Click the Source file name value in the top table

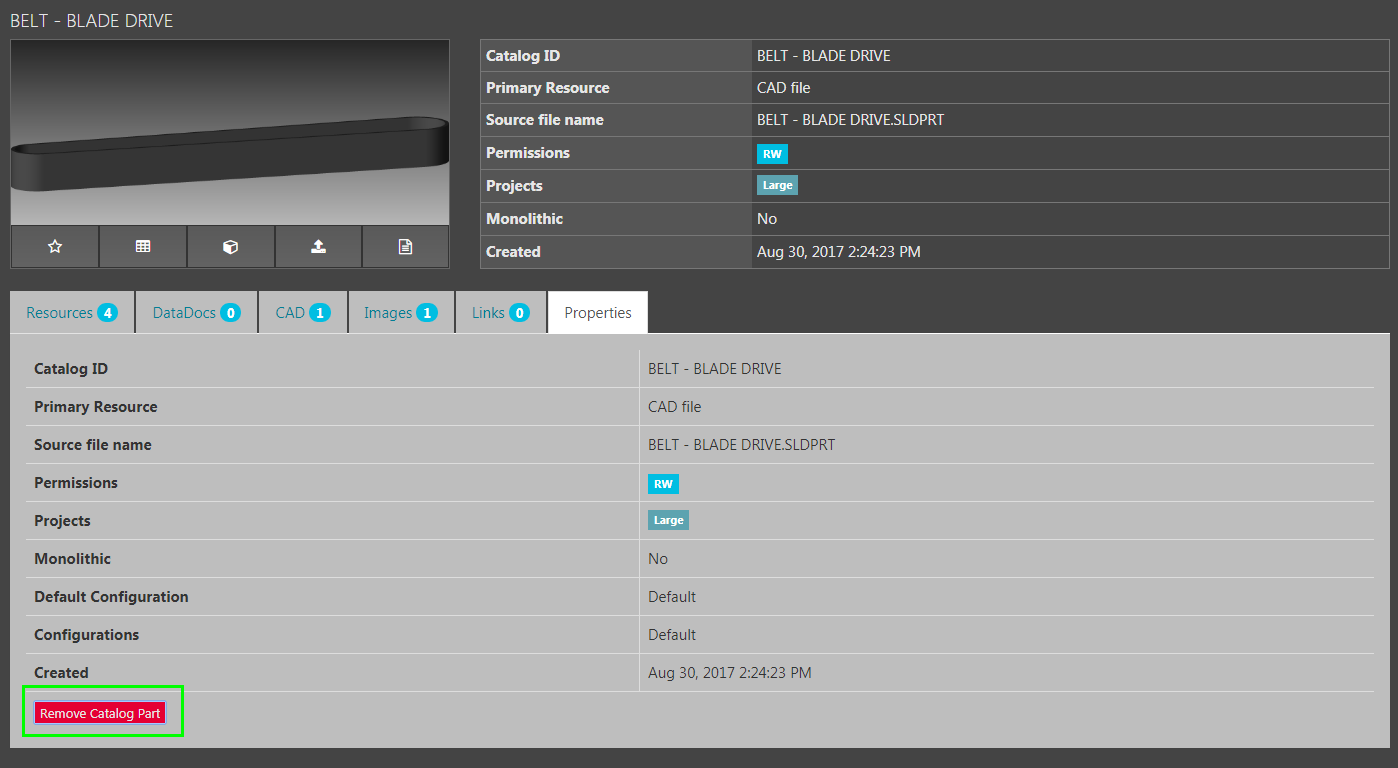coord(850,120)
